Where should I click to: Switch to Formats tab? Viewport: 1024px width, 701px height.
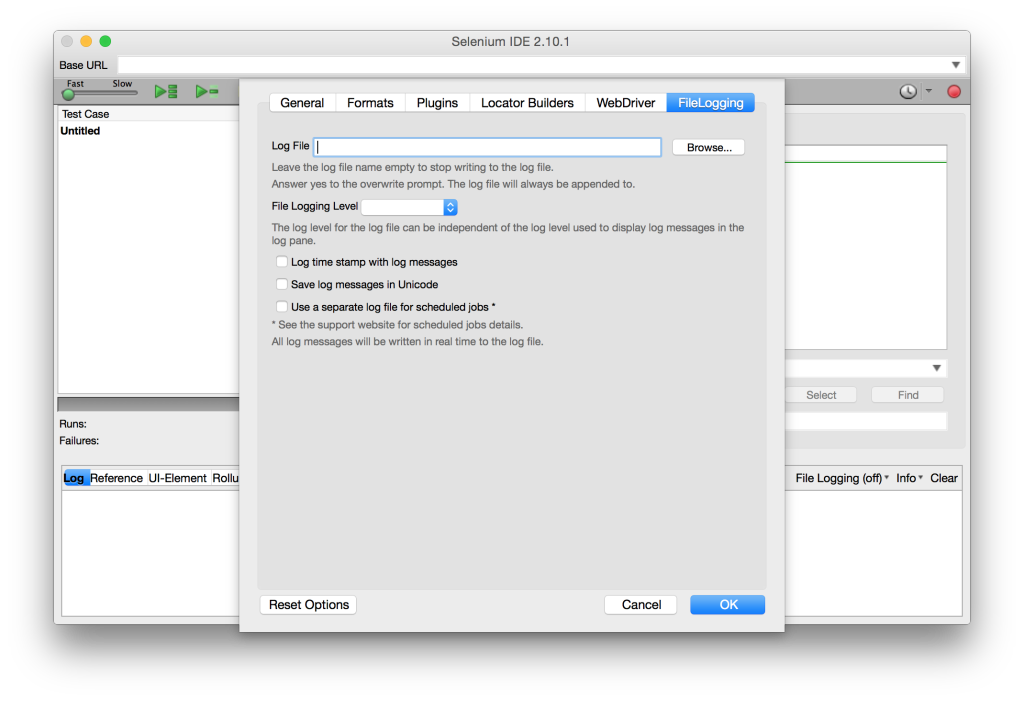[370, 103]
